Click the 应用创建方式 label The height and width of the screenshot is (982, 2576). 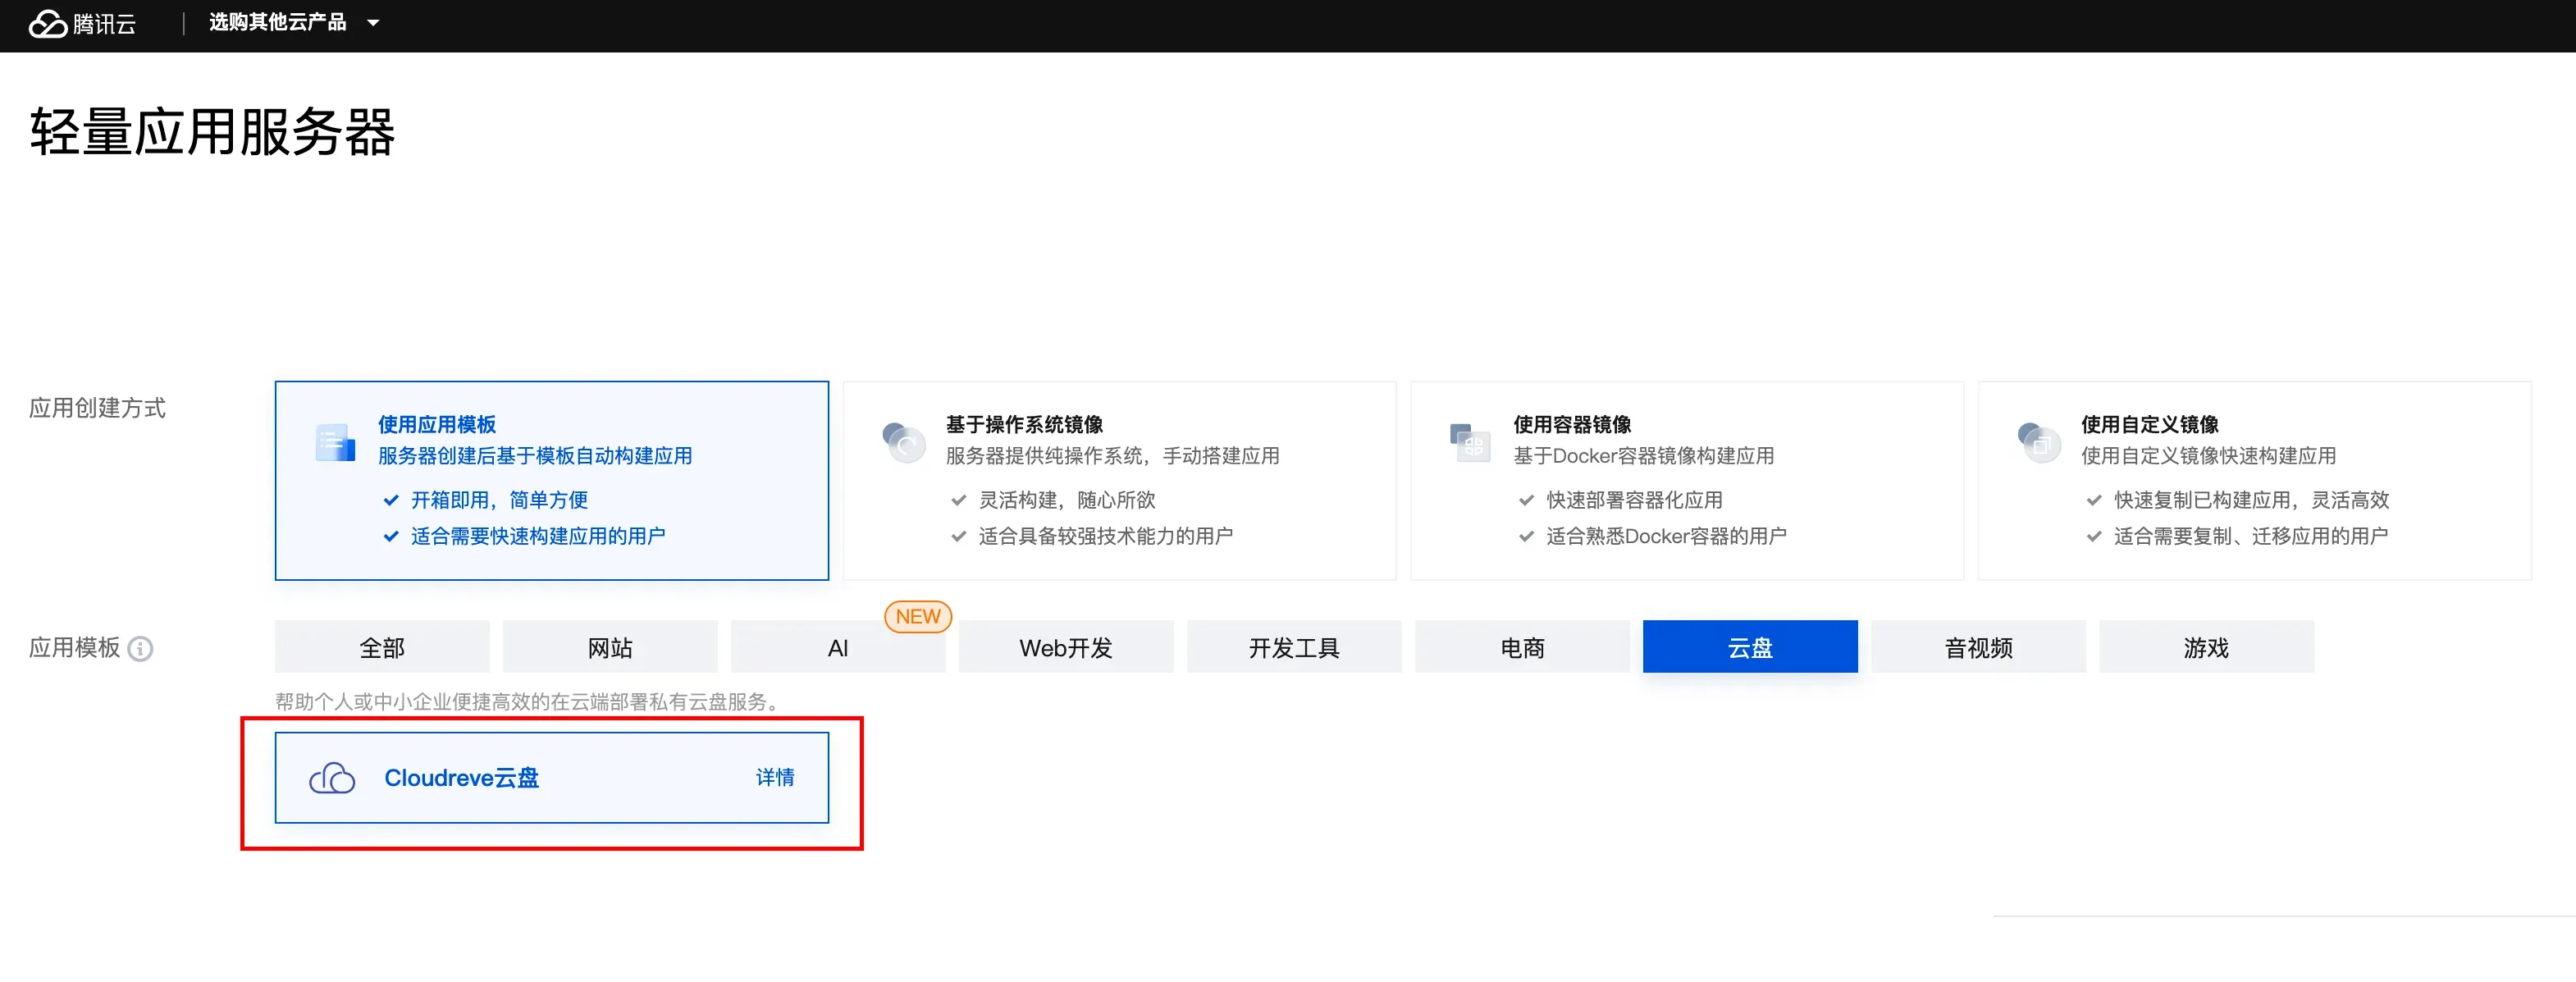point(97,408)
